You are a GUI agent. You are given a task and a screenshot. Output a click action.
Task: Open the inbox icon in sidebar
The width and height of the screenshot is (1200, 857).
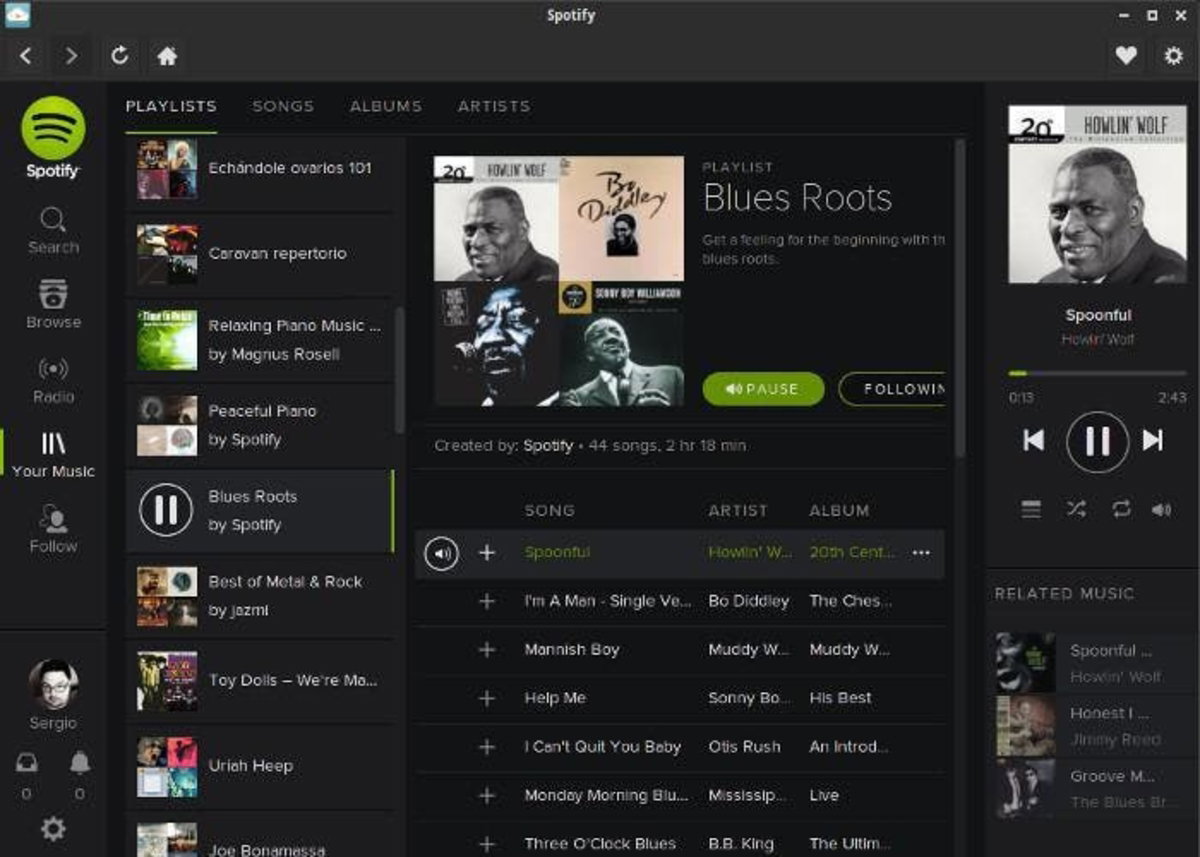pyautogui.click(x=27, y=764)
